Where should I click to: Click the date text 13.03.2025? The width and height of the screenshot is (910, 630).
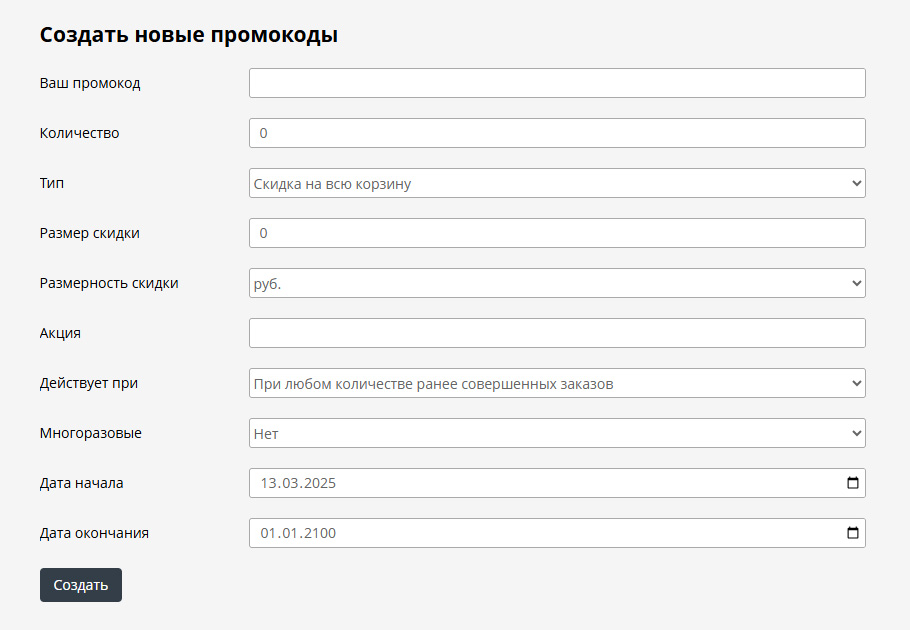298,483
